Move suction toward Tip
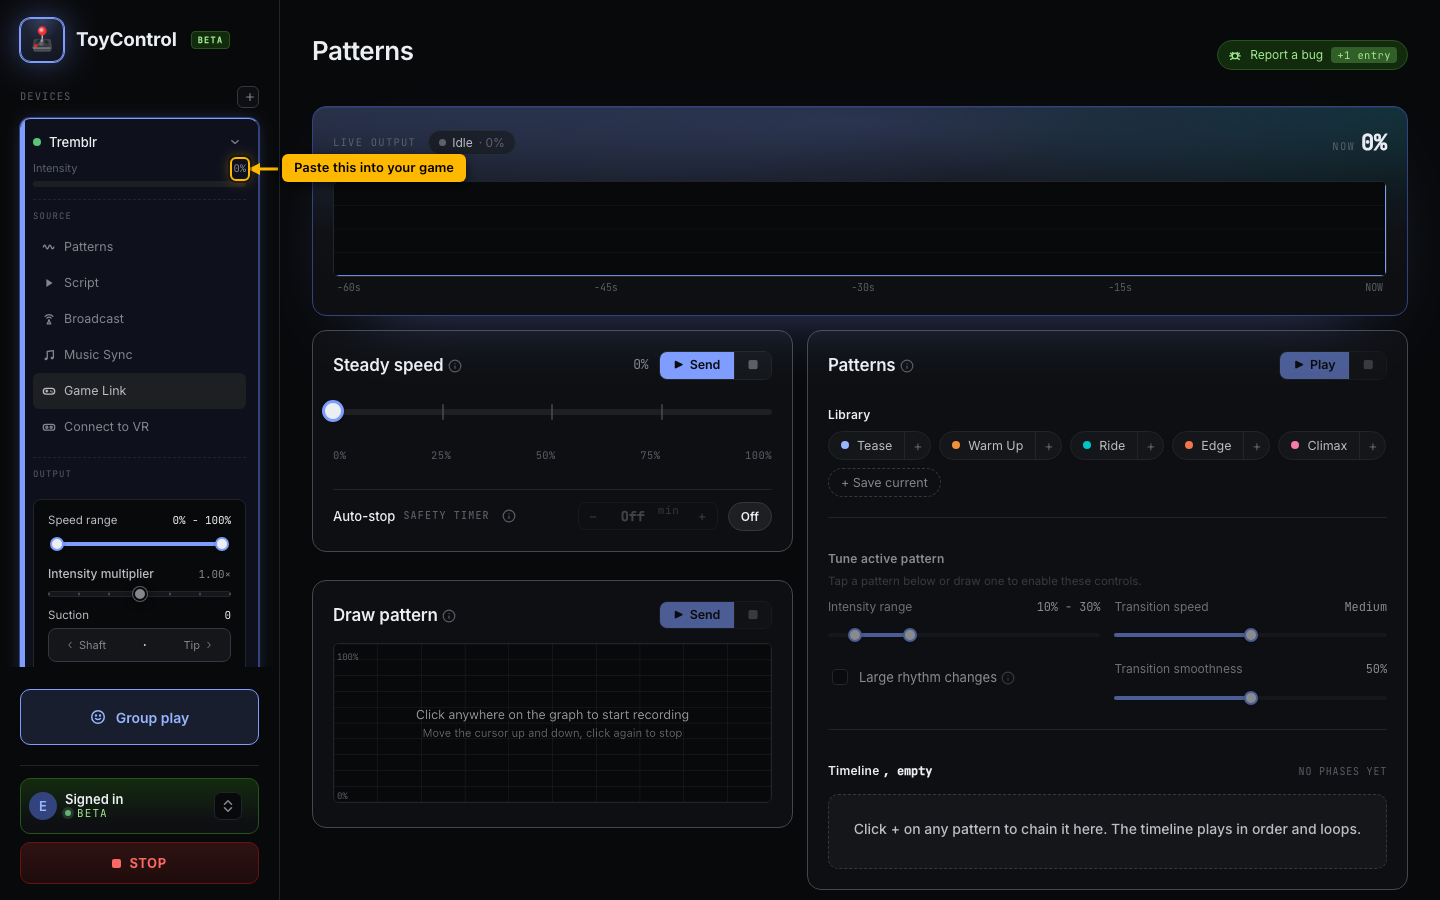The width and height of the screenshot is (1440, 900). click(x=198, y=645)
